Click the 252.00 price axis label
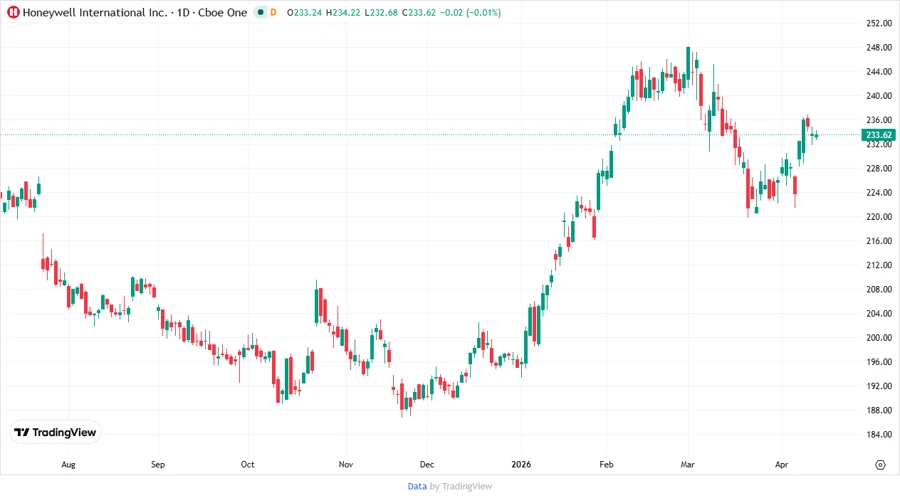Screen dimensions: 900x498 (x=879, y=23)
